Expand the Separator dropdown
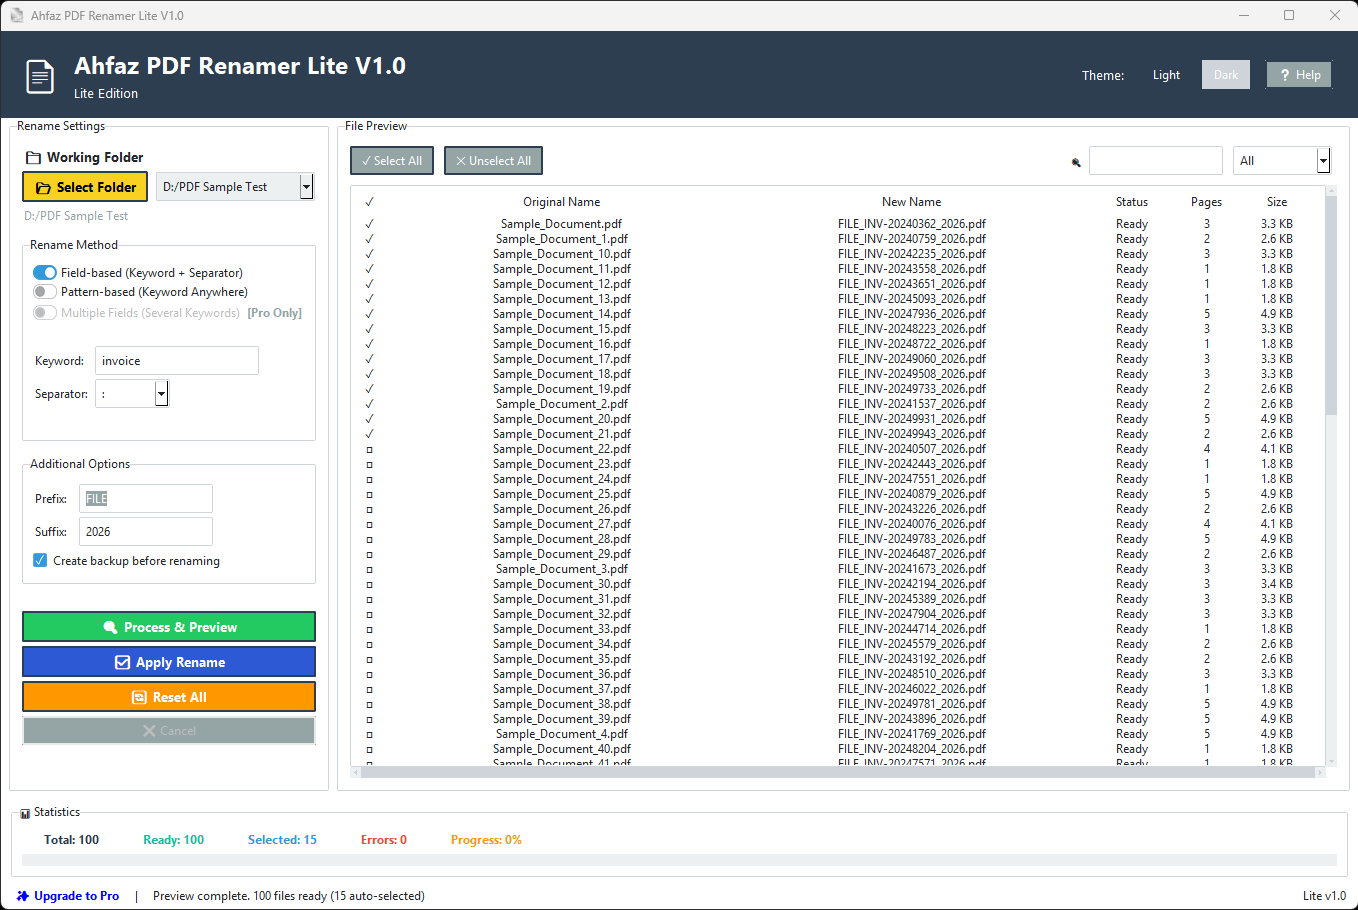The image size is (1358, 910). click(x=161, y=394)
